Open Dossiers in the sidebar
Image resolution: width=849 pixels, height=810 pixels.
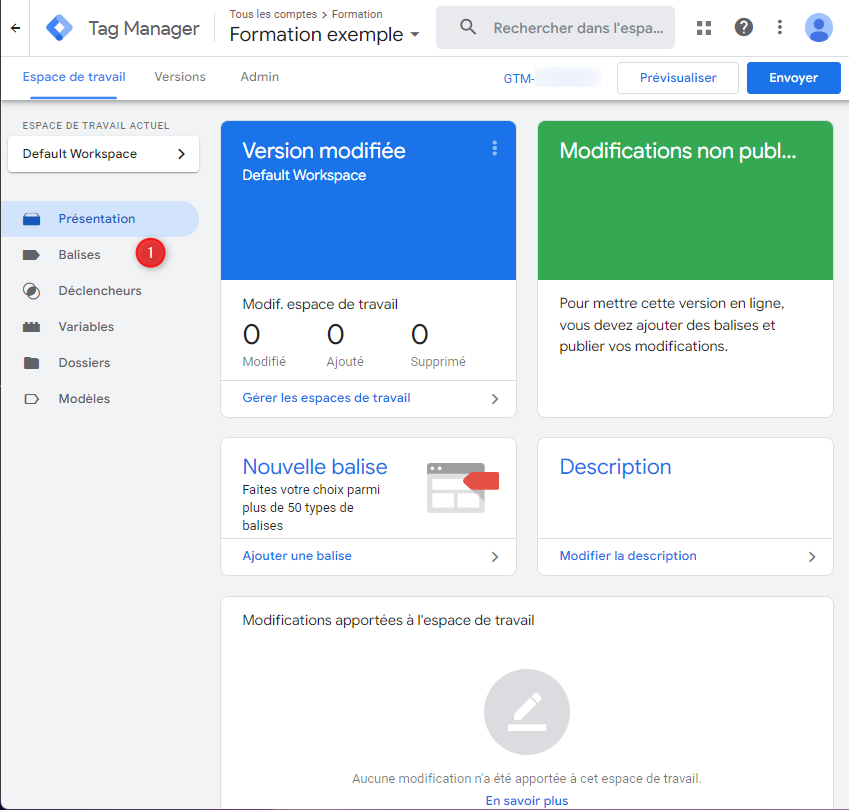84,363
